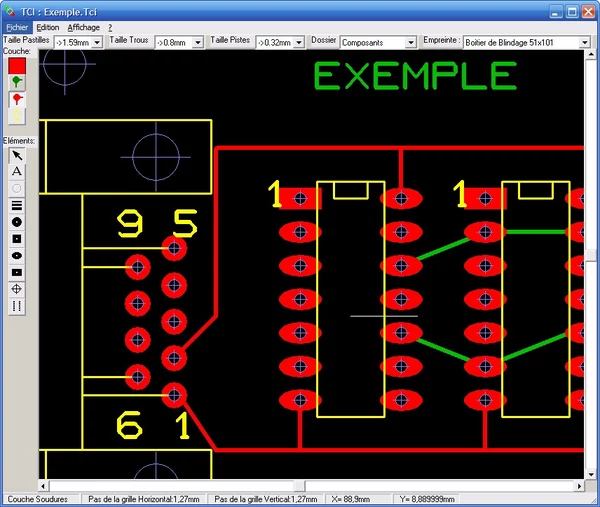Click the horizontal scrollbar thumb
Screen dimensions: 600x507
pyautogui.click(x=299, y=486)
